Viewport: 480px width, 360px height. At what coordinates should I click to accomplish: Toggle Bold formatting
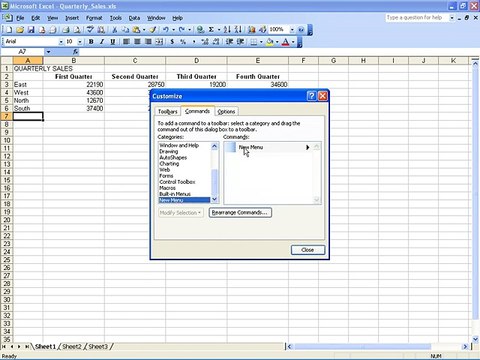coord(91,42)
